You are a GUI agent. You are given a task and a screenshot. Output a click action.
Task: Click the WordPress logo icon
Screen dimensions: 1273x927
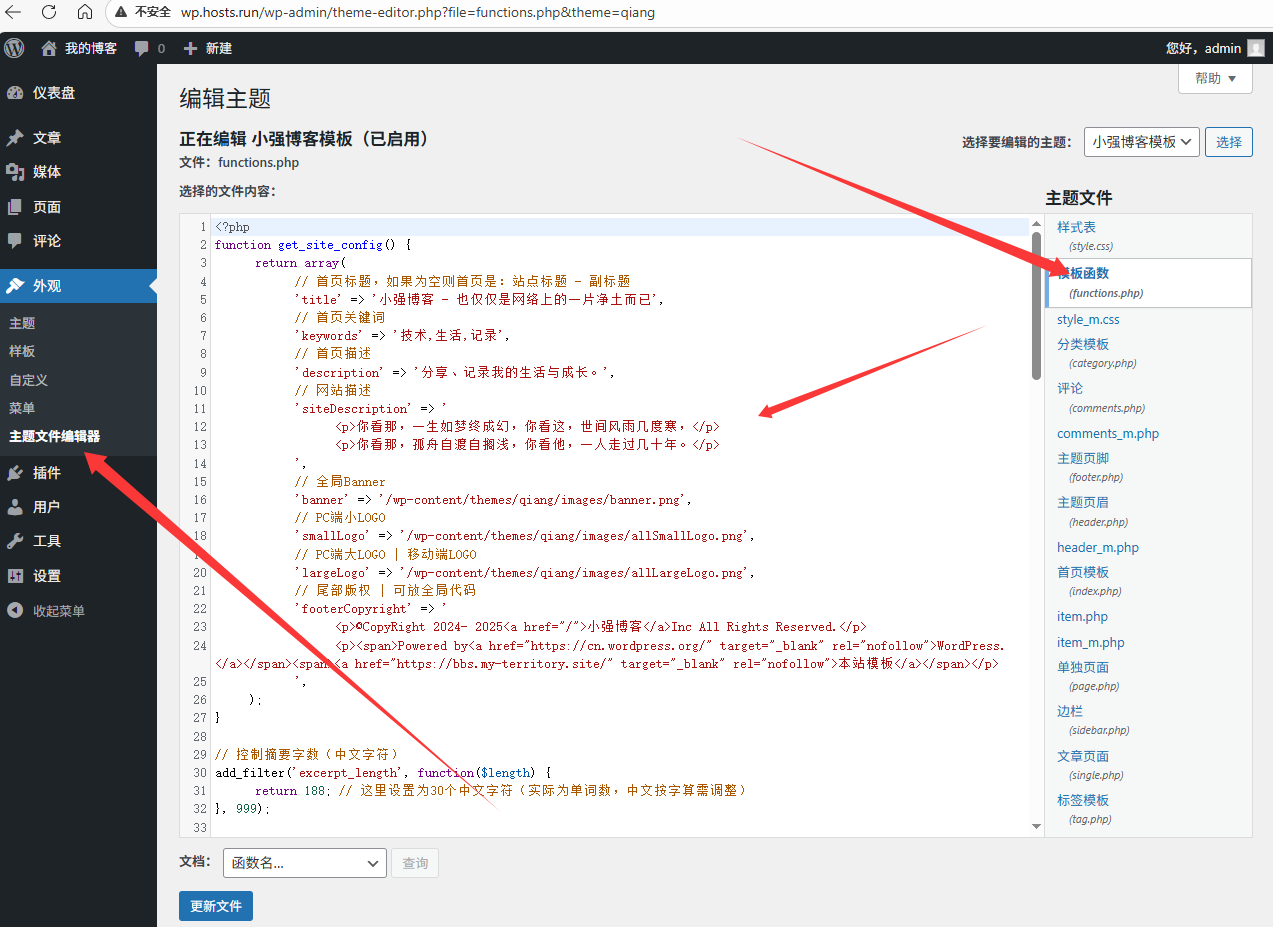tap(14, 48)
